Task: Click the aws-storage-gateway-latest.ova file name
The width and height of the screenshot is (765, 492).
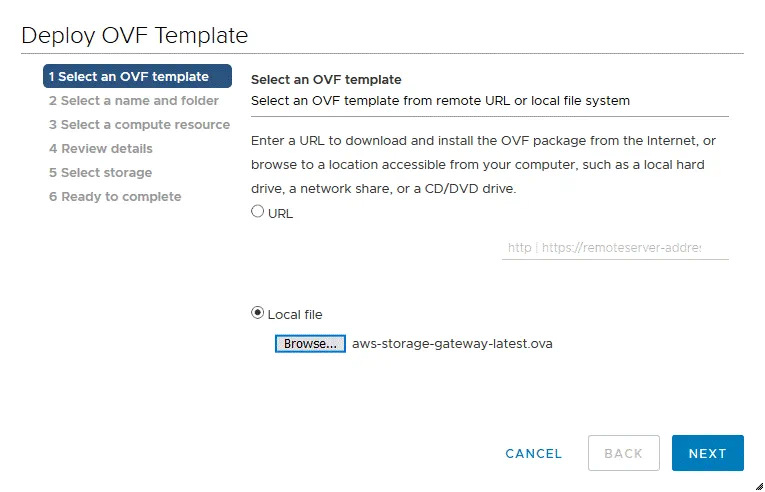Action: click(x=452, y=344)
